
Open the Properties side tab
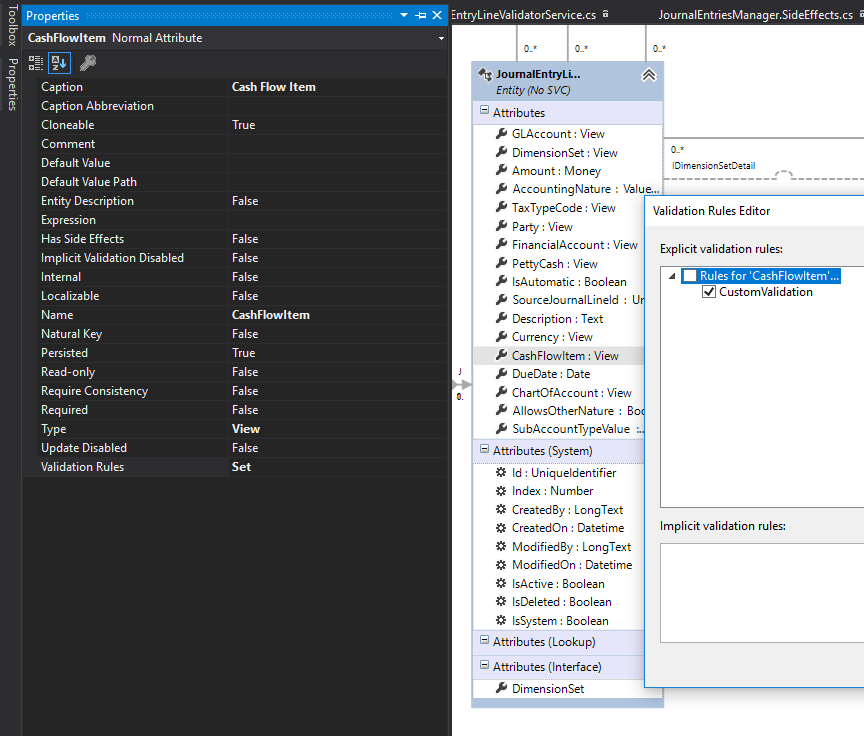[x=12, y=84]
